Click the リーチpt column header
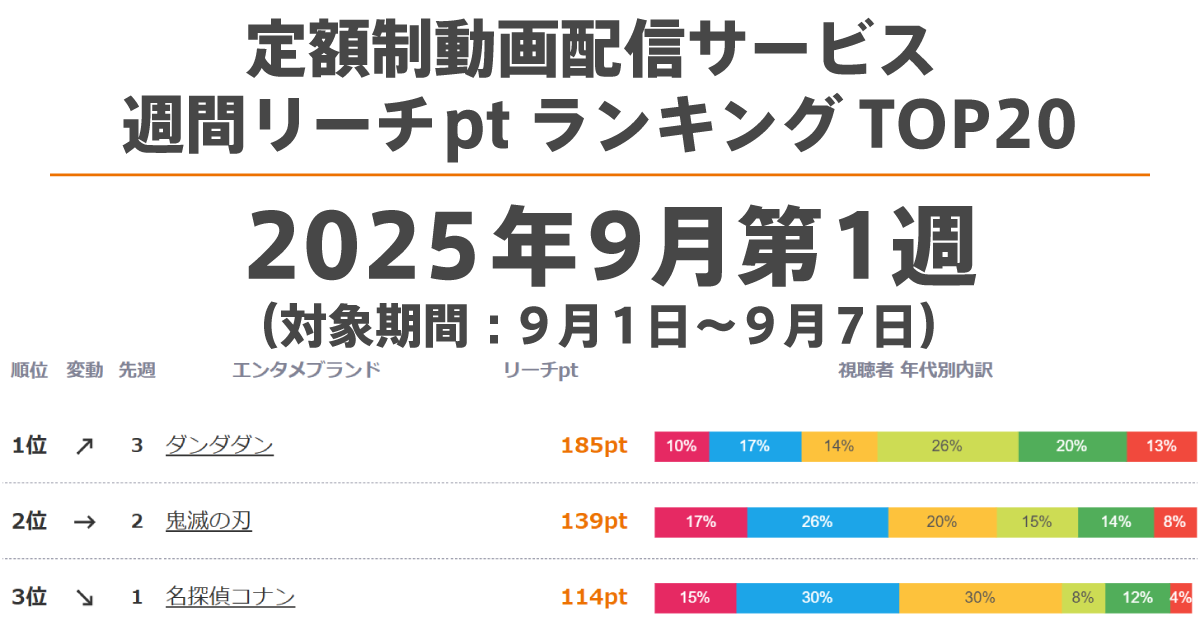This screenshot has width=1200, height=630. [x=541, y=370]
